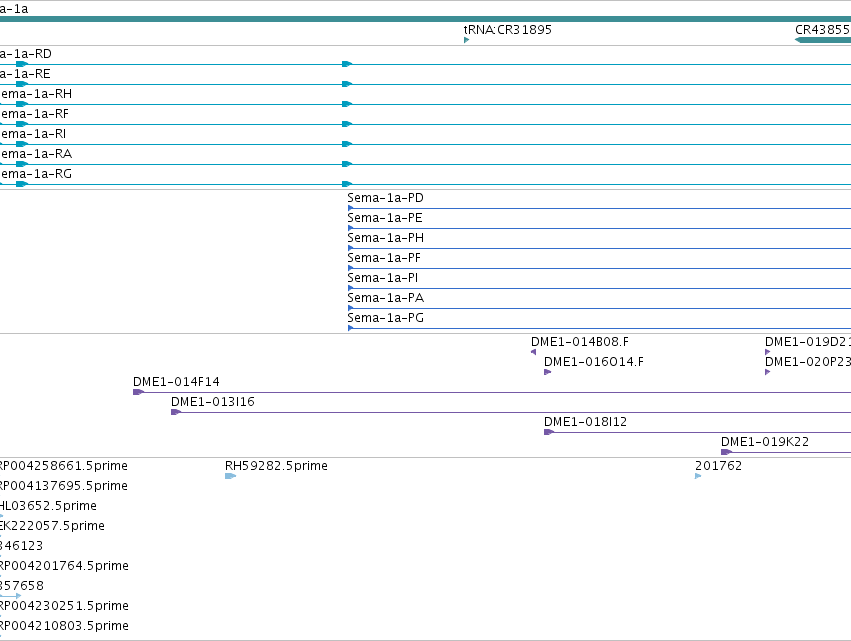The image size is (851, 641).
Task: Select the DME1-013I16 label
Action: (x=213, y=402)
